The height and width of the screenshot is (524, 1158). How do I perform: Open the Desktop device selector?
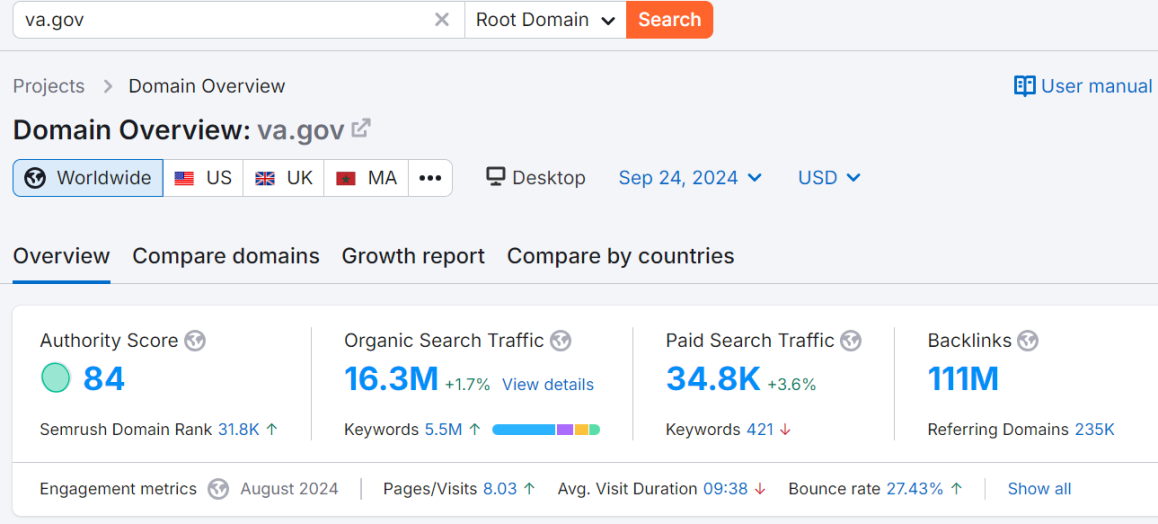[x=536, y=178]
